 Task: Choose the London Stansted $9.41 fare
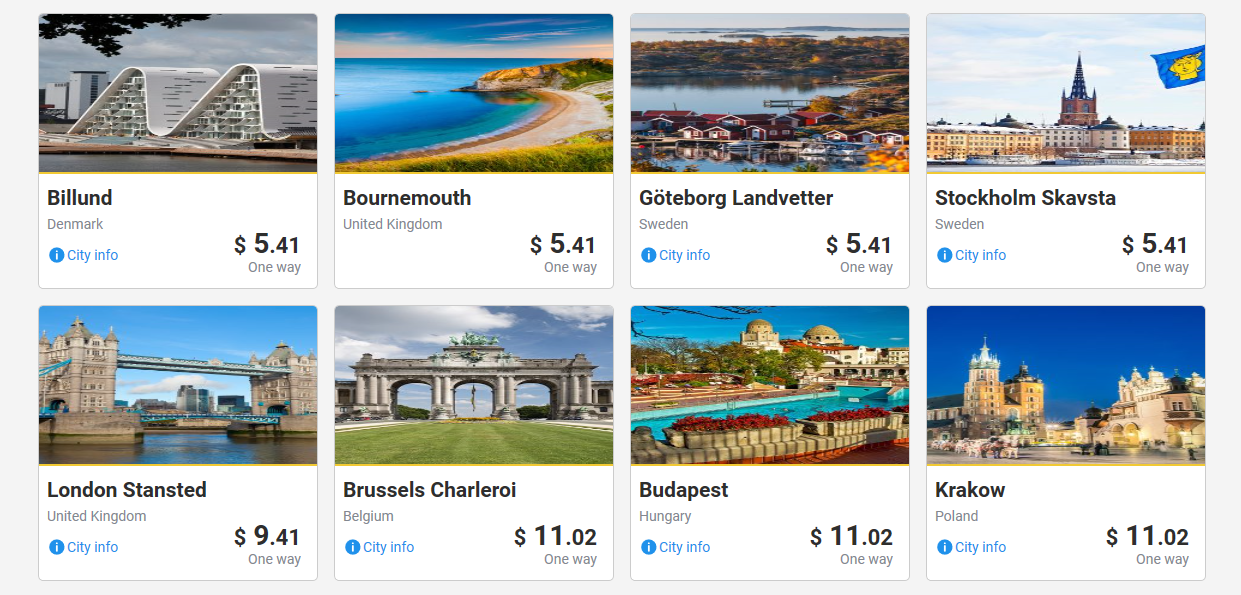pyautogui.click(x=268, y=537)
